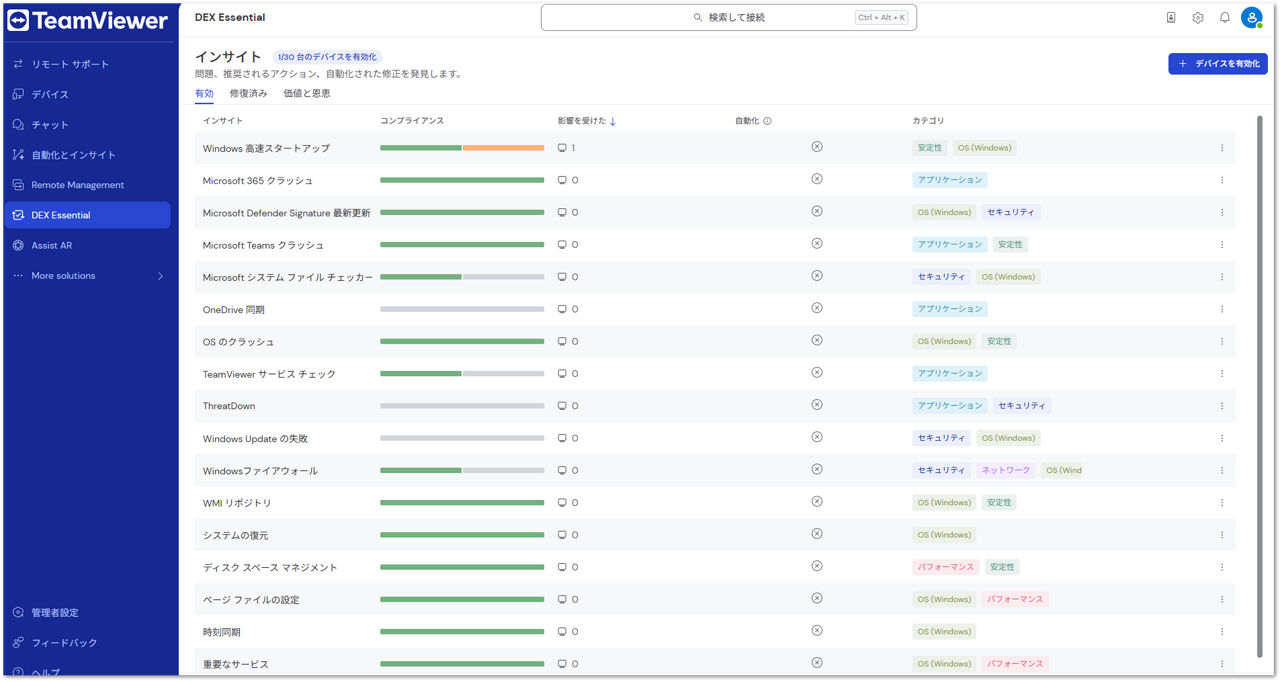Open three-dot options for 時刻同期 row
Viewport: 1280px width, 682px height.
pyautogui.click(x=1221, y=632)
